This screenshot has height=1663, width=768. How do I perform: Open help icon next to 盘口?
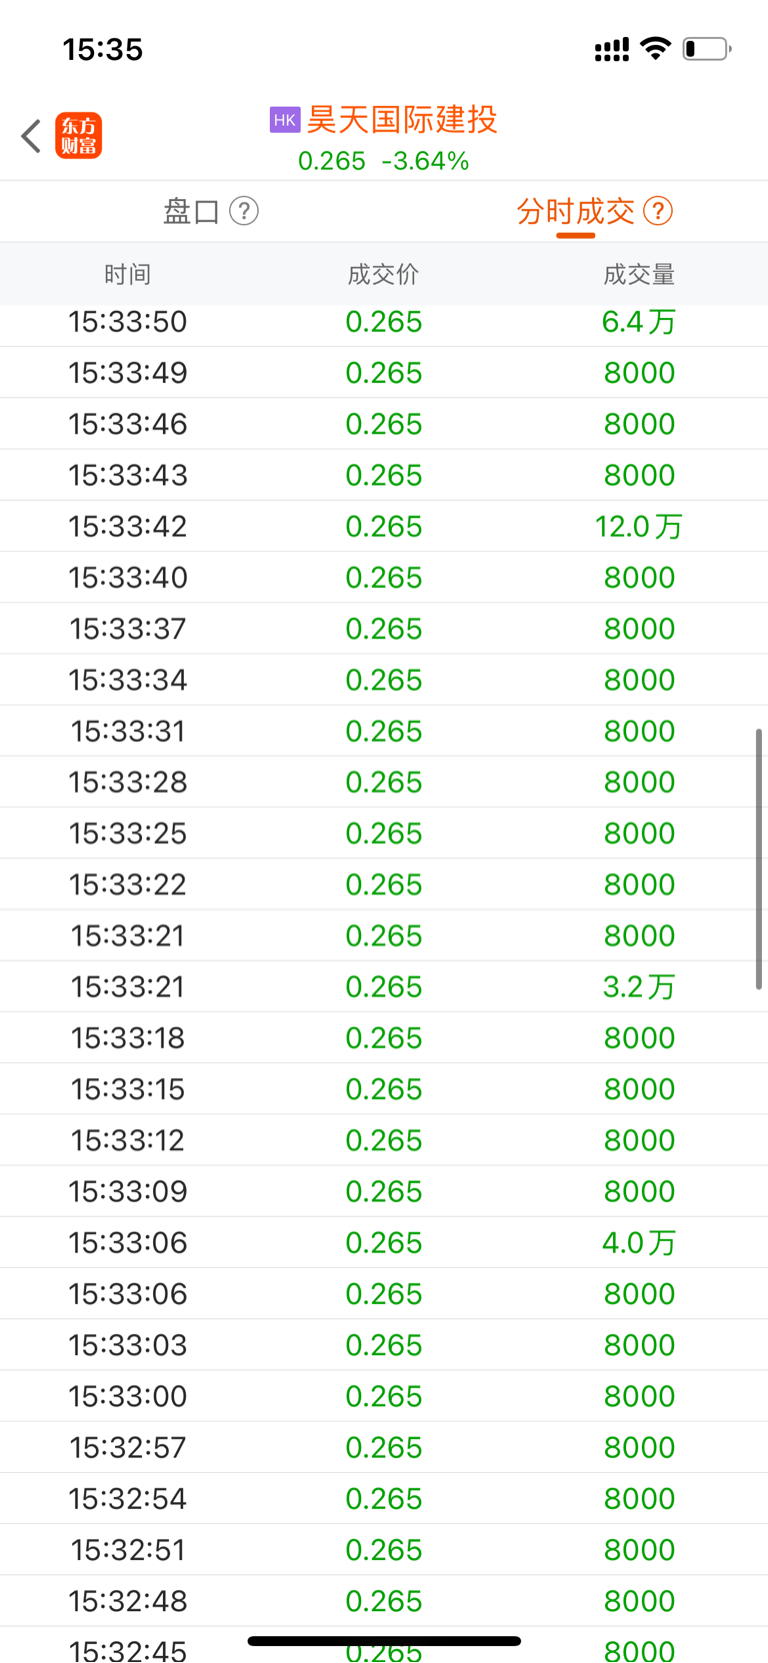[x=244, y=211]
